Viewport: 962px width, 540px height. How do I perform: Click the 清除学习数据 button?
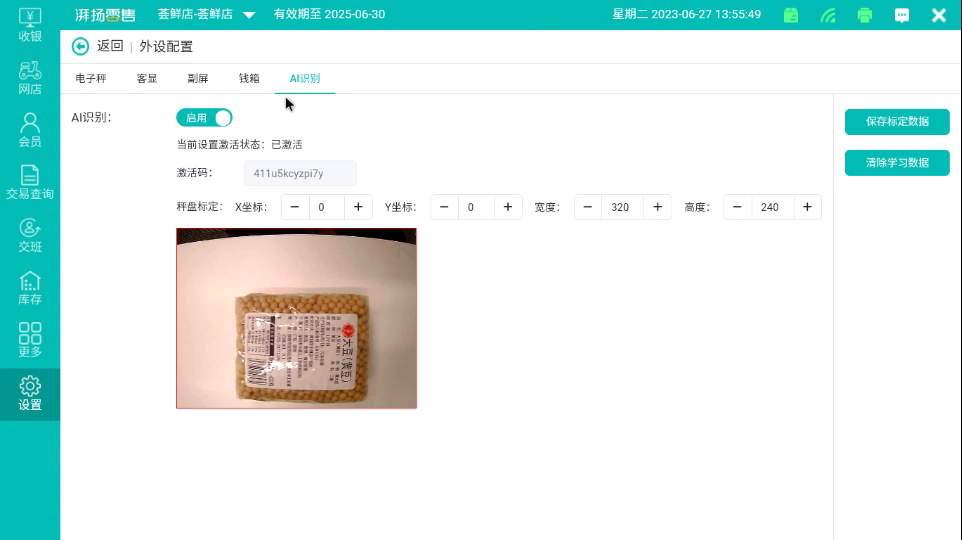[x=897, y=162]
